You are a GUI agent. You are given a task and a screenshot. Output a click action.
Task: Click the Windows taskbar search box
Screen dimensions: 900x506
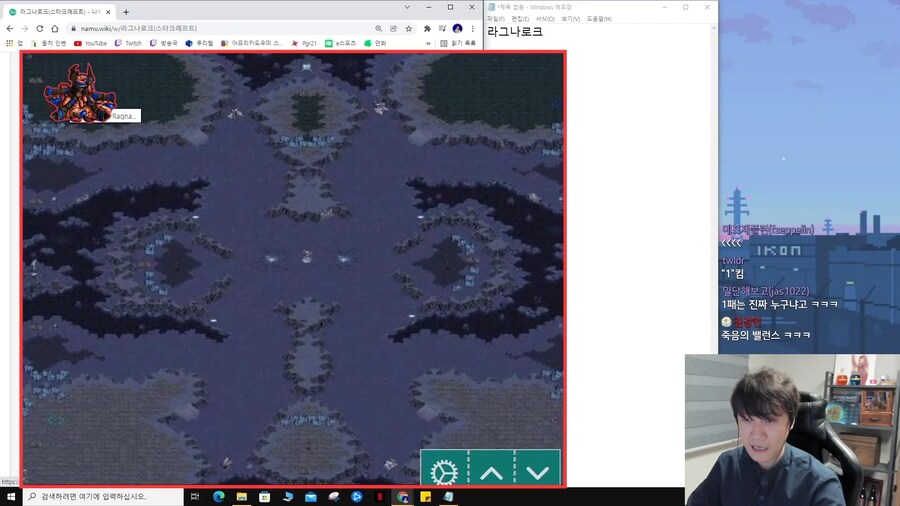(x=103, y=496)
